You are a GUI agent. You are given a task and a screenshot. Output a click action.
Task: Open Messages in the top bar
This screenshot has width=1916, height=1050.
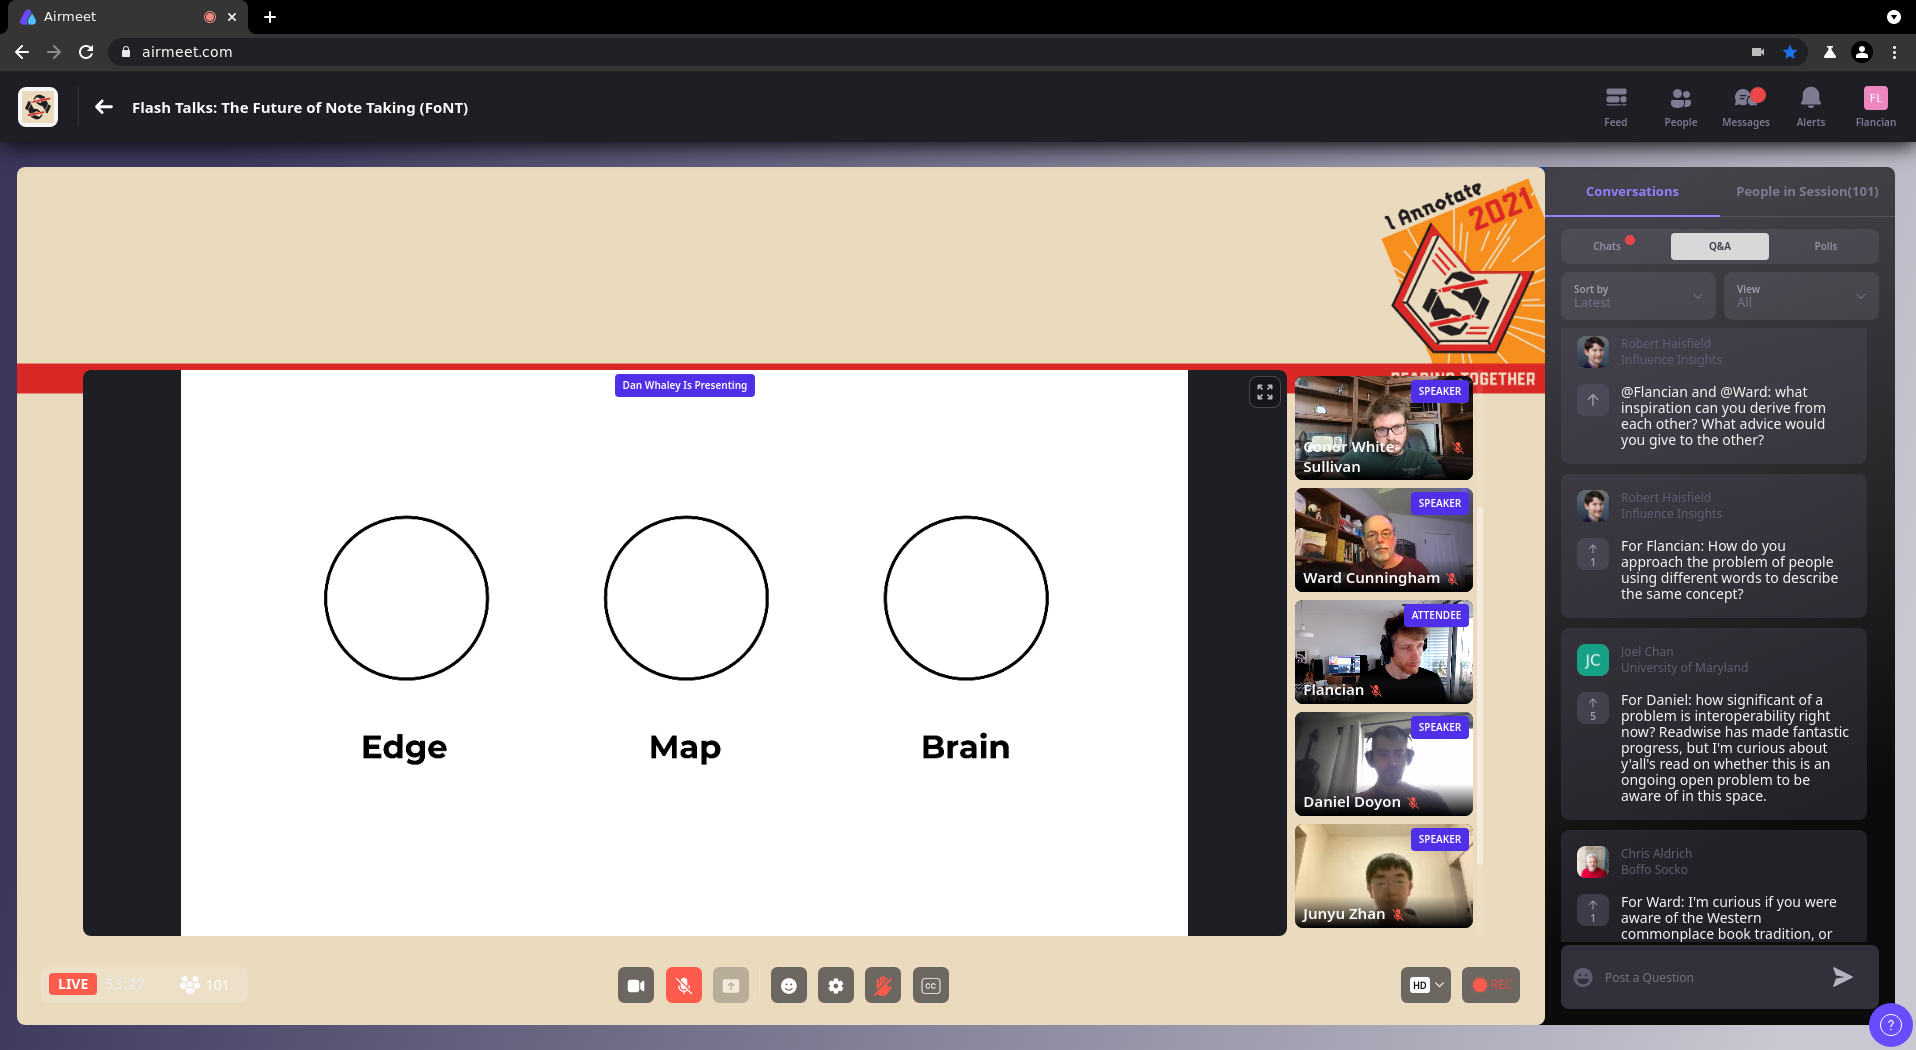(1746, 107)
